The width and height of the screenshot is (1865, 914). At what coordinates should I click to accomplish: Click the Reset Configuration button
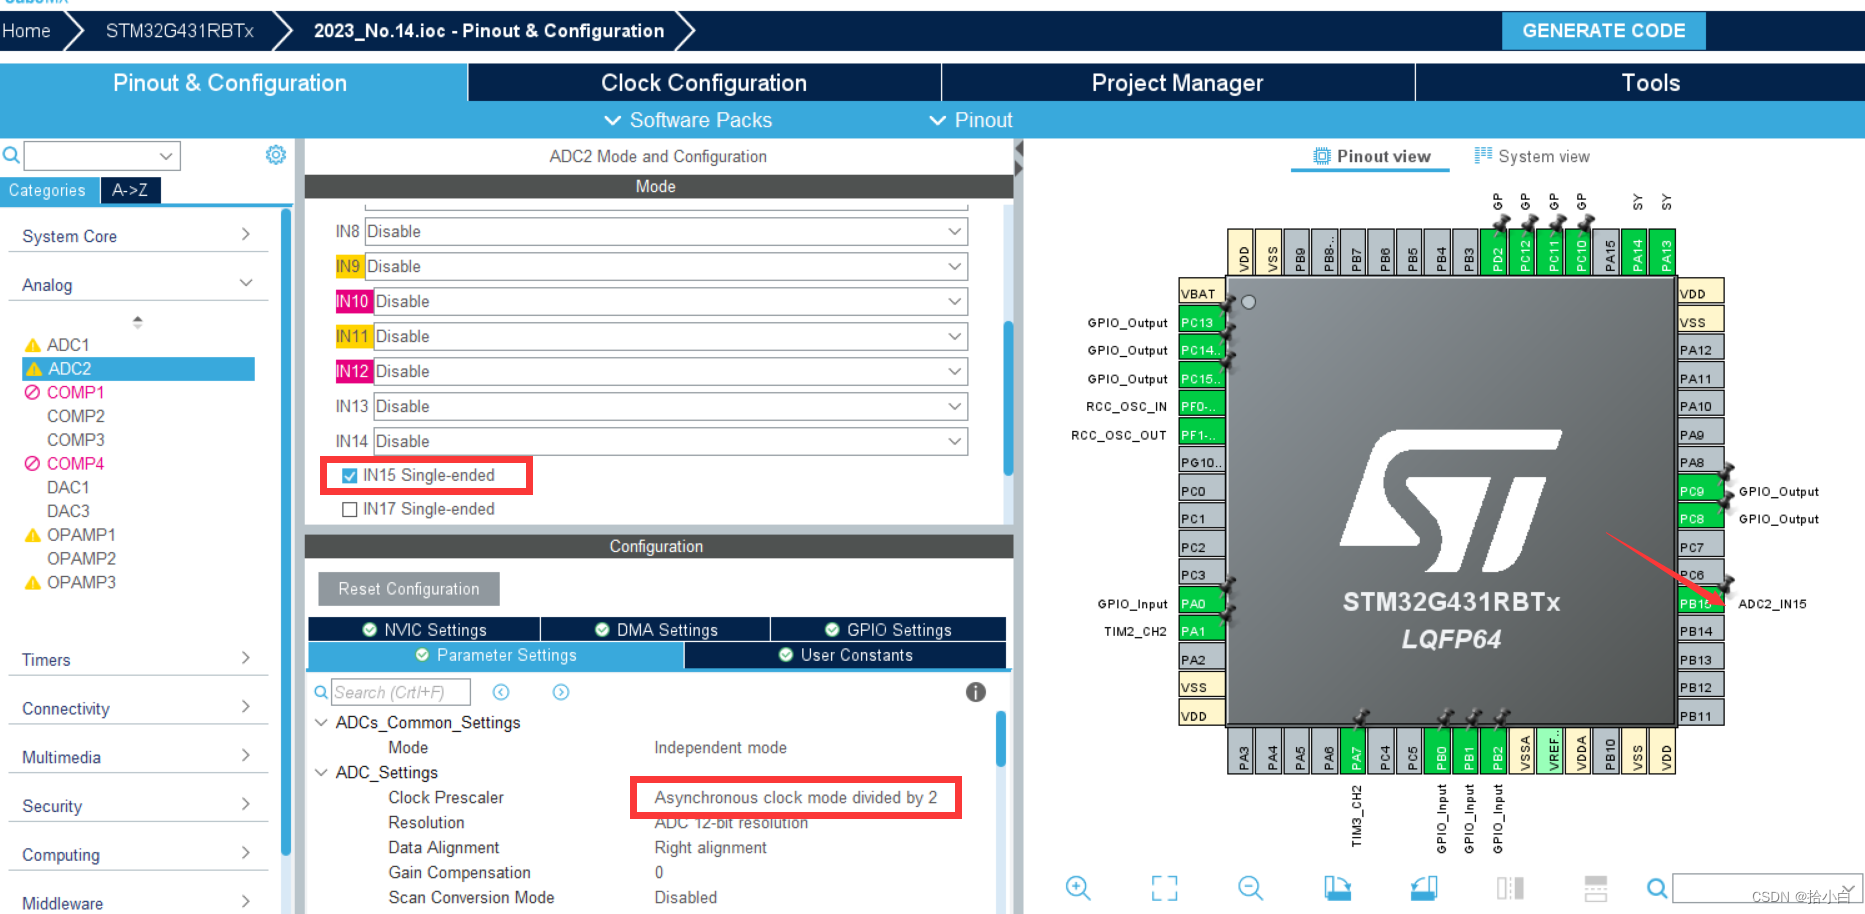pyautogui.click(x=409, y=589)
